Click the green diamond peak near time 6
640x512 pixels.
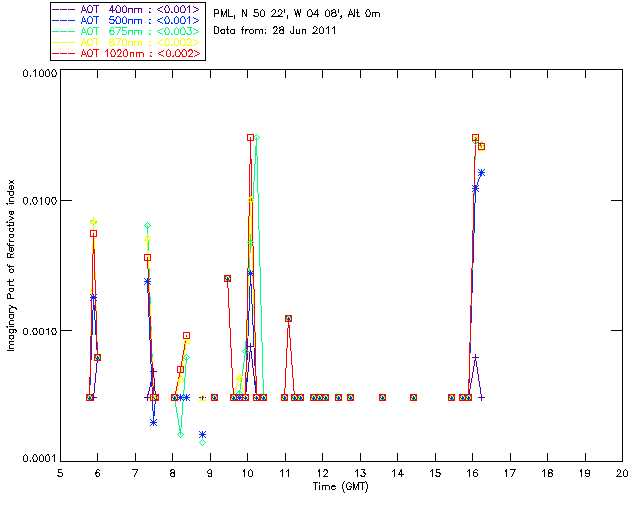pyautogui.click(x=93, y=221)
